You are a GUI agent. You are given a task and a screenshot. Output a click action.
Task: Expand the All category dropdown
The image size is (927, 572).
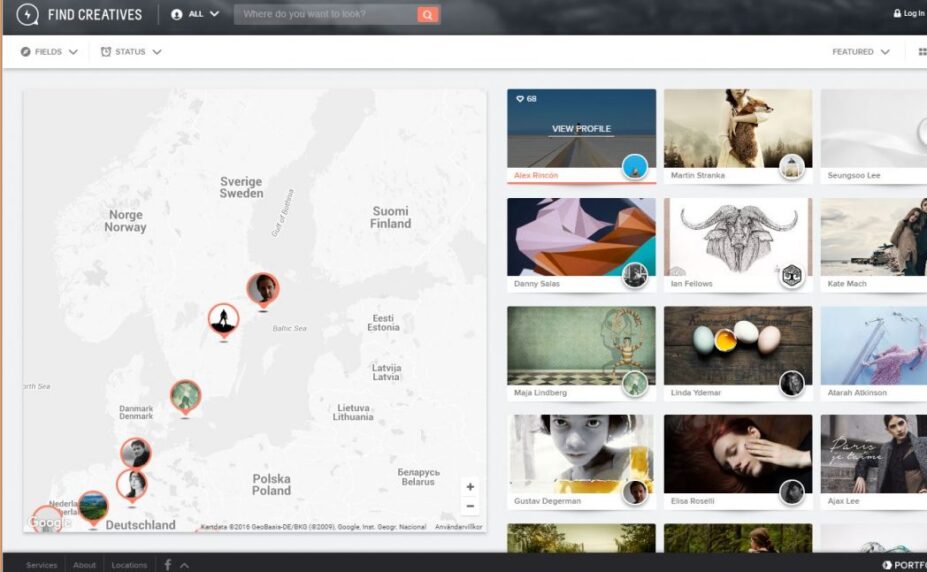point(195,15)
